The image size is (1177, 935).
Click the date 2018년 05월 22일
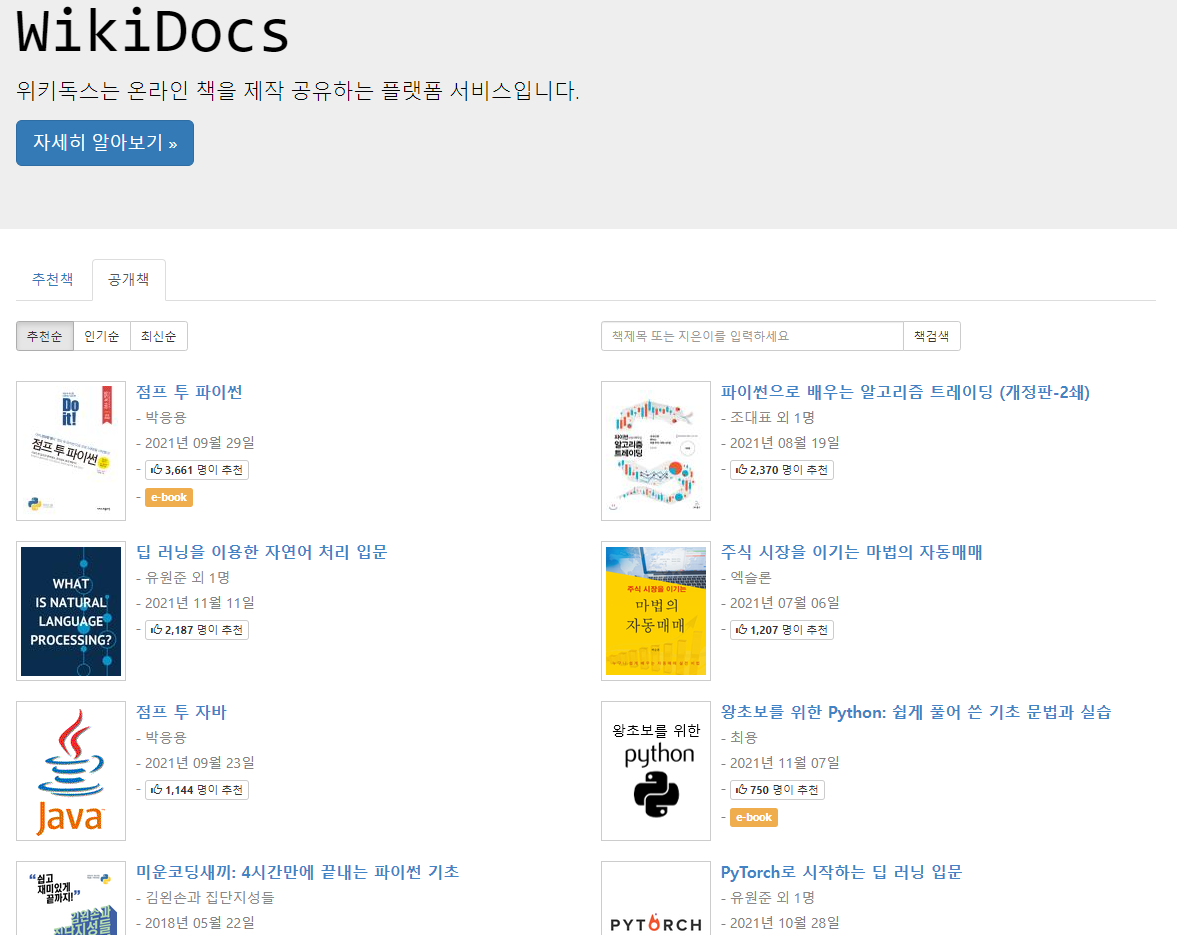(200, 922)
